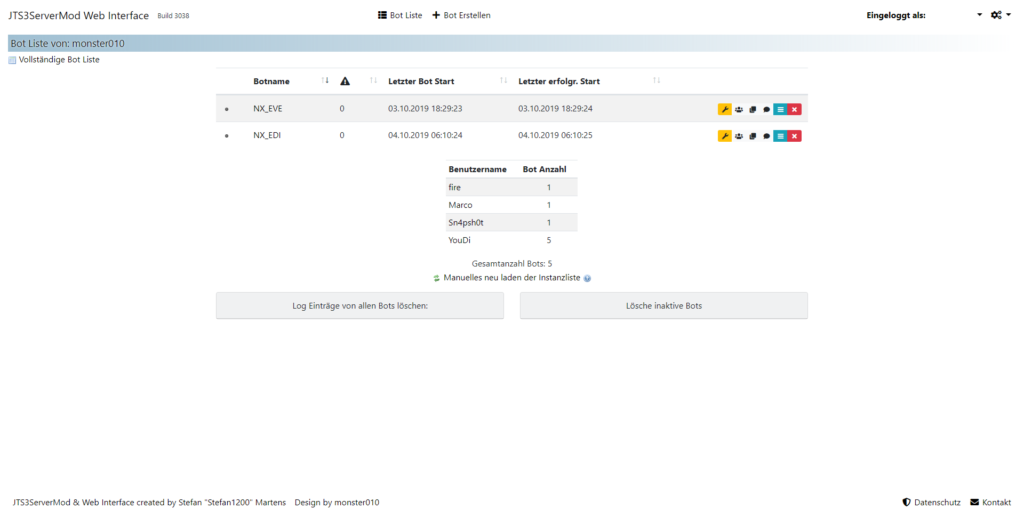This screenshot has width=1024, height=517.
Task: Click Log Einträge von allen Bots löschen
Action: (359, 306)
